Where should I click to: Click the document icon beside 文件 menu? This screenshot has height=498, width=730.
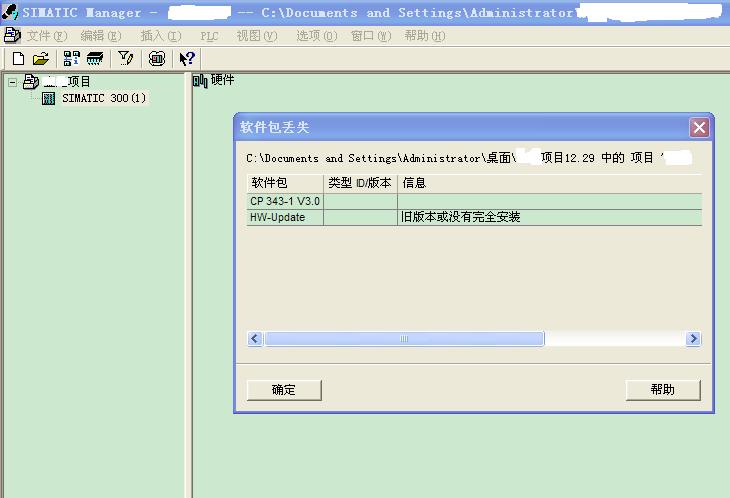(12, 35)
